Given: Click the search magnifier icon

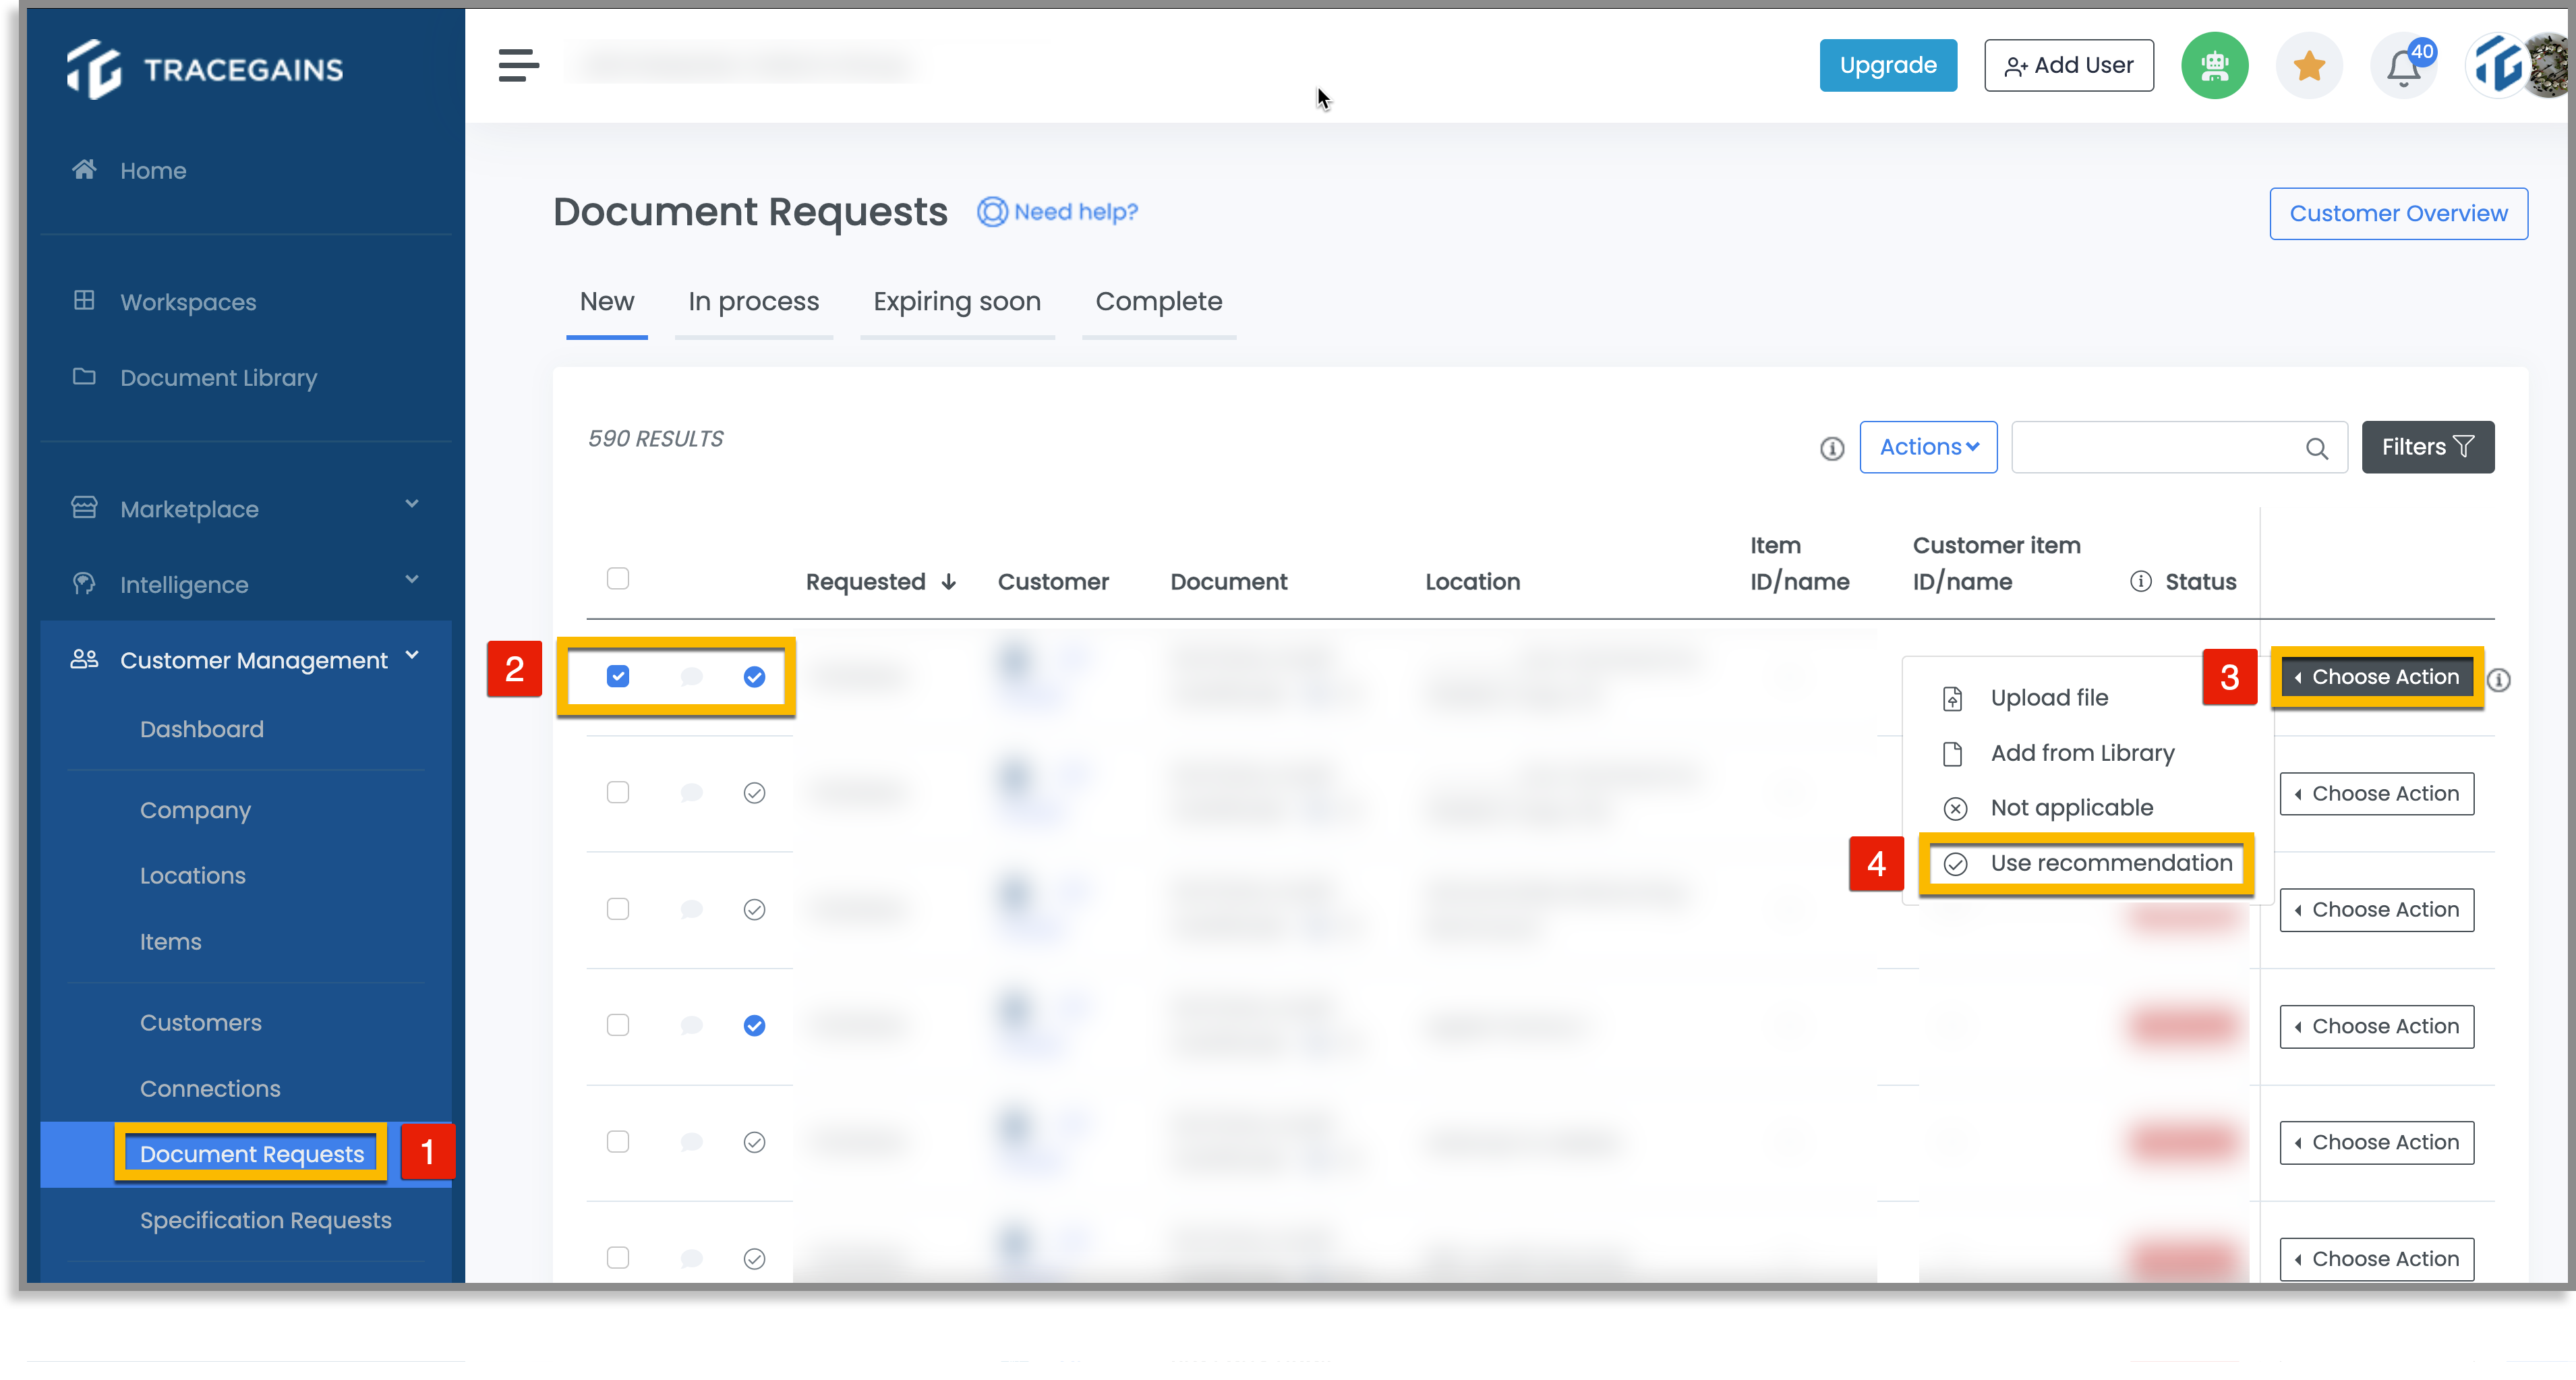Looking at the screenshot, I should (x=2316, y=448).
